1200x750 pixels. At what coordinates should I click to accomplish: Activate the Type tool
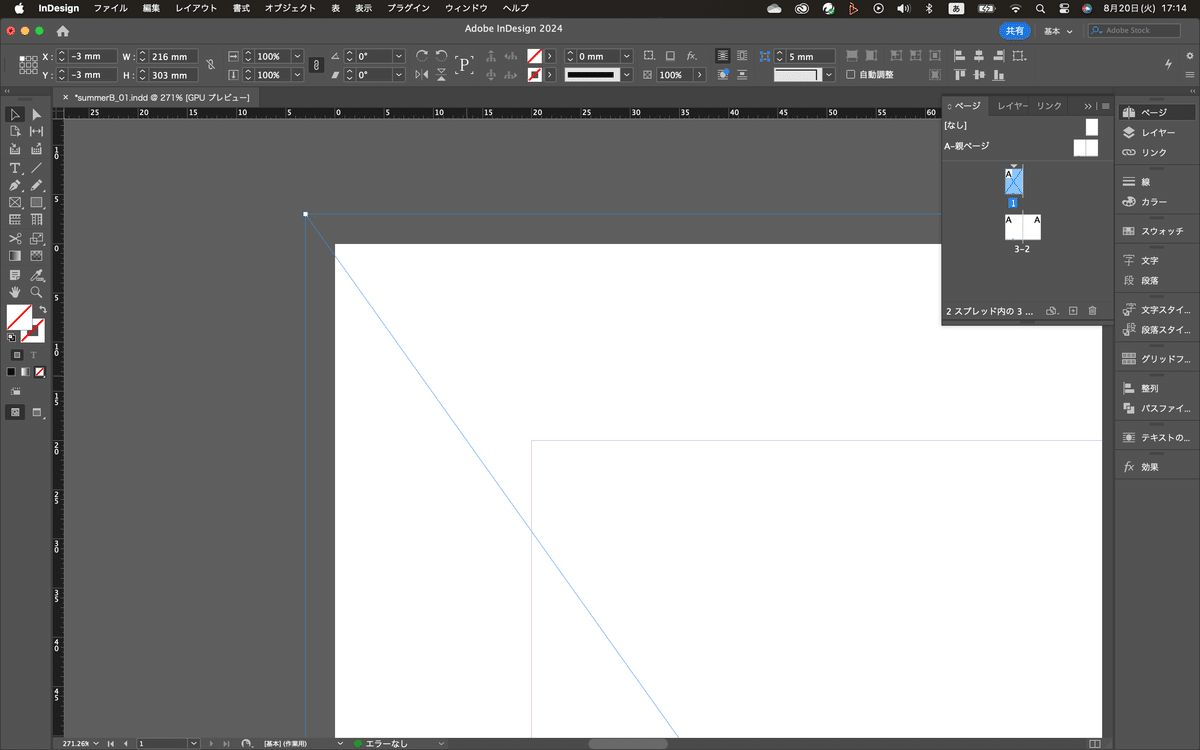point(15,168)
